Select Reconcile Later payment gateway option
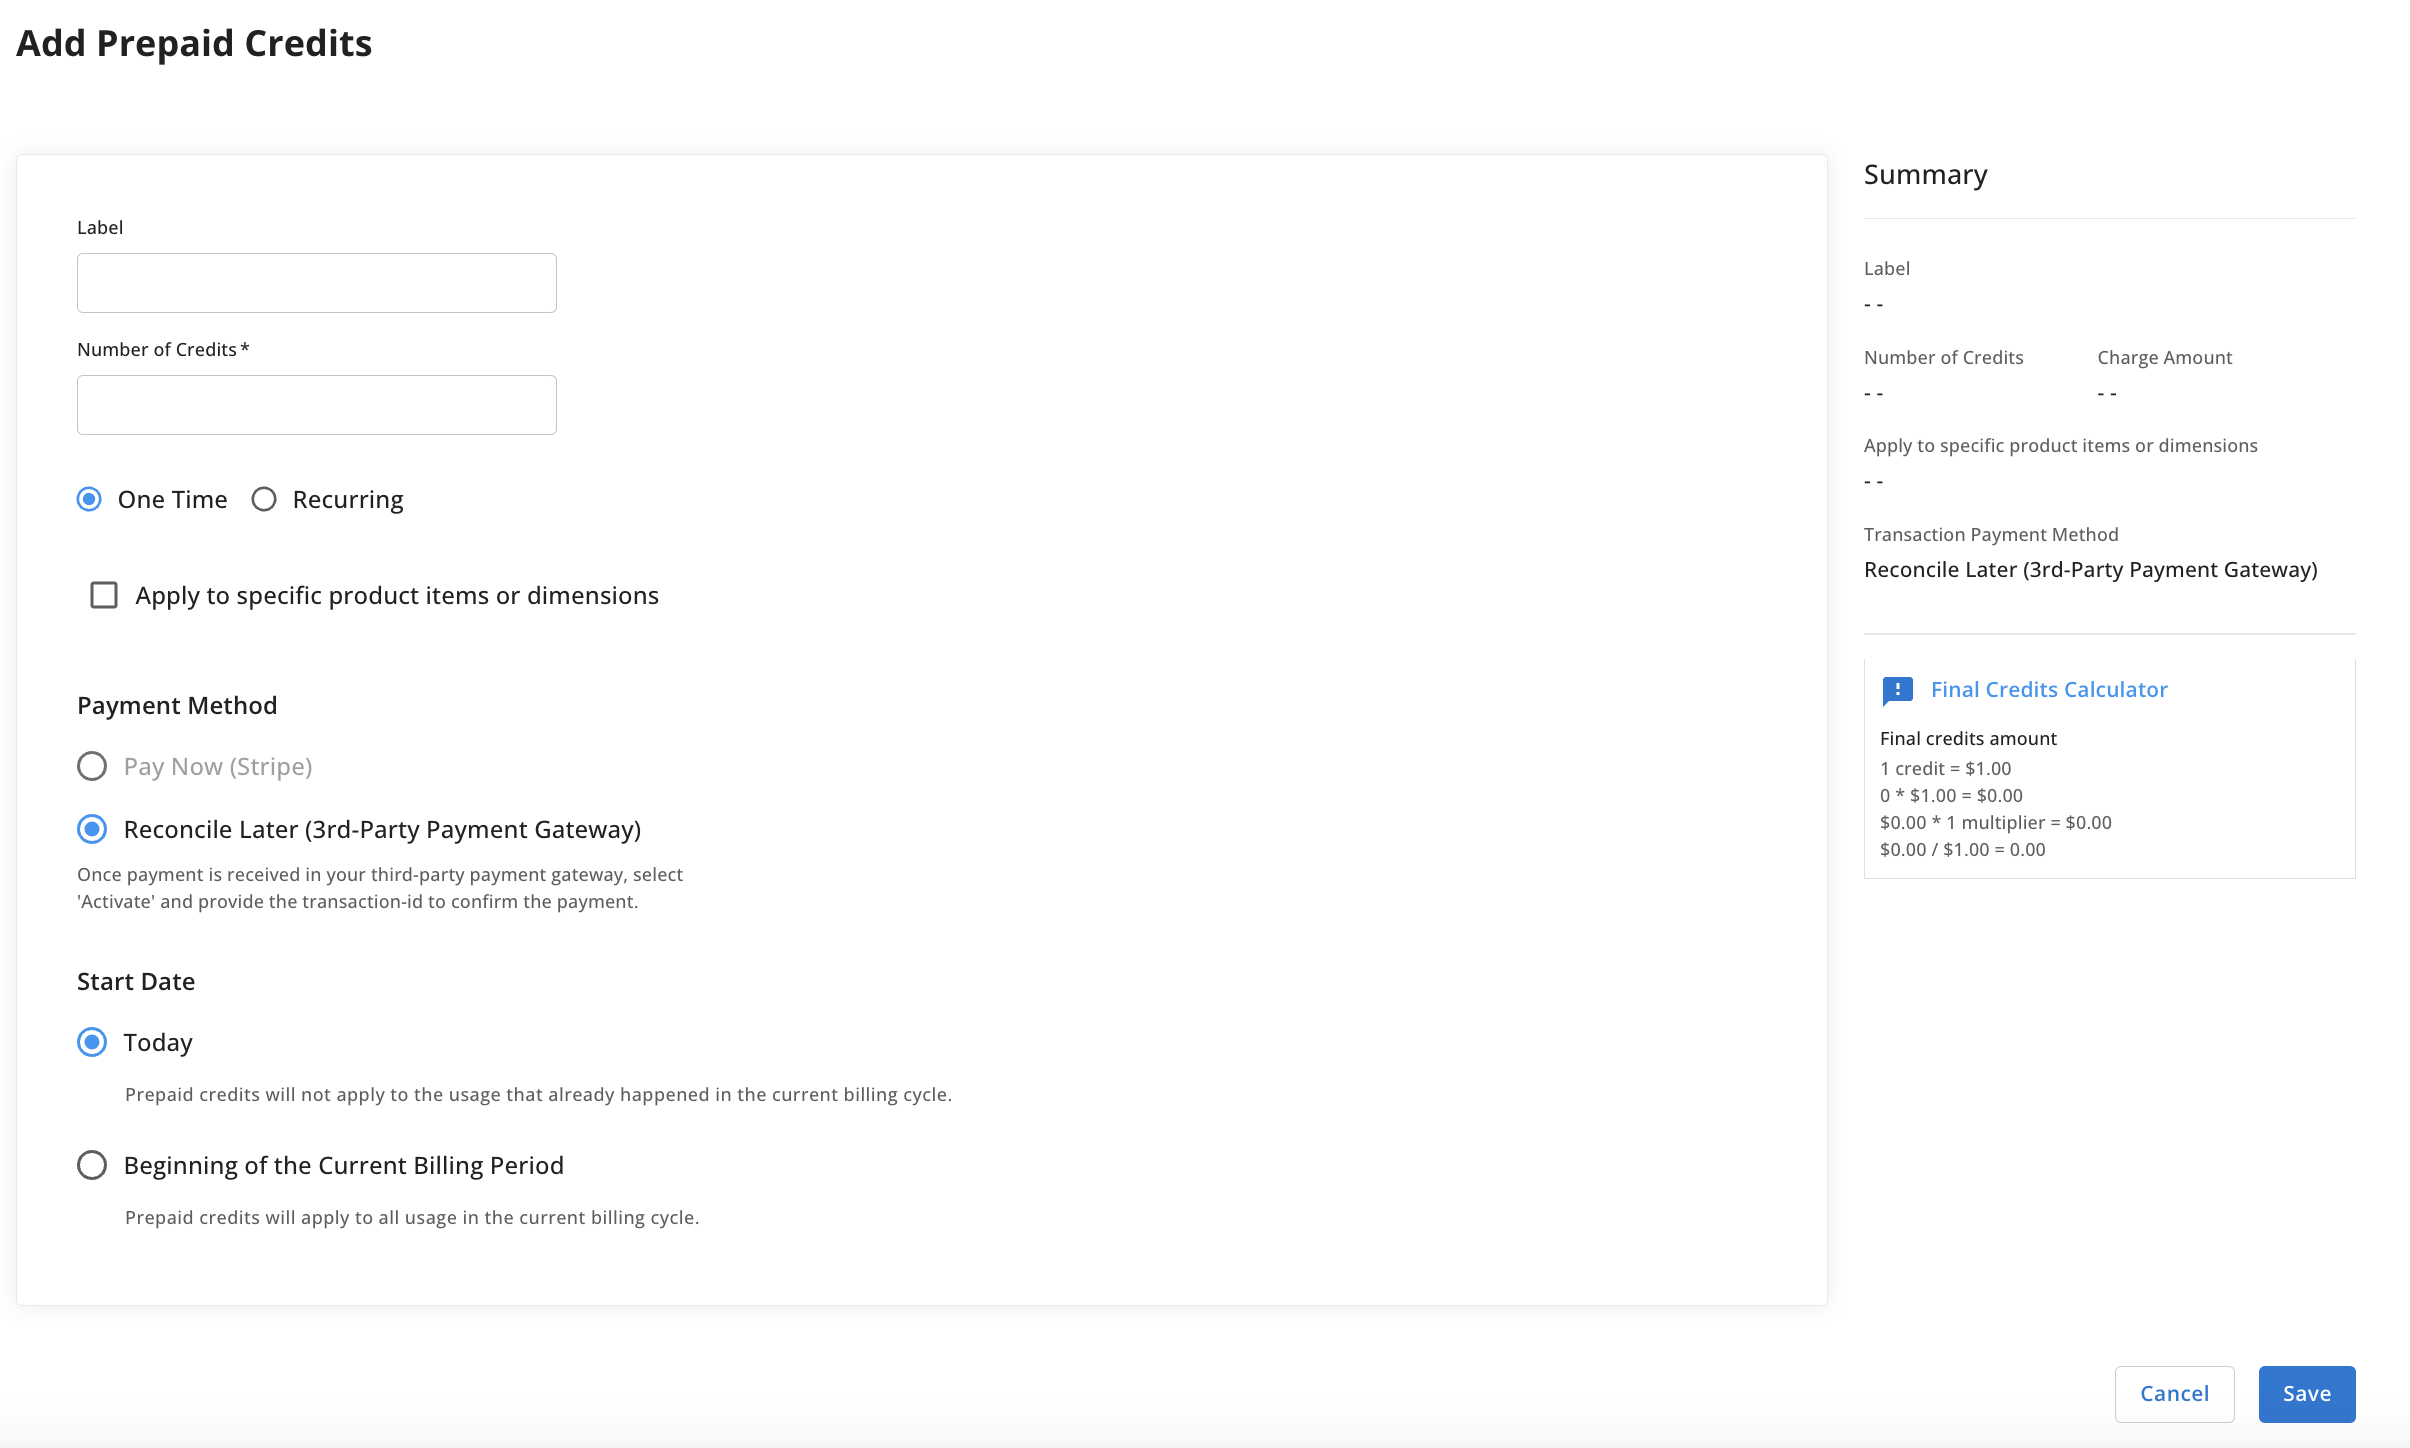Image resolution: width=2410 pixels, height=1448 pixels. coord(92,829)
